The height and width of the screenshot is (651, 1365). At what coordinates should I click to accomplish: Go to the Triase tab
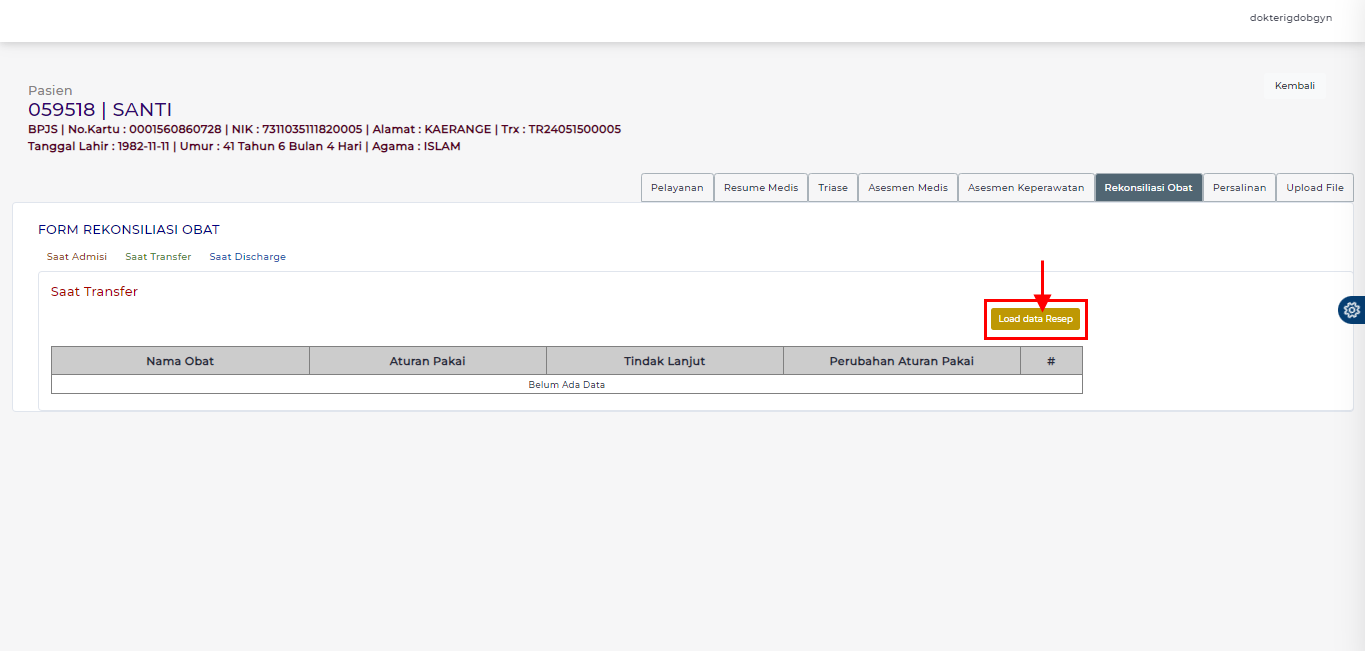[x=832, y=188]
